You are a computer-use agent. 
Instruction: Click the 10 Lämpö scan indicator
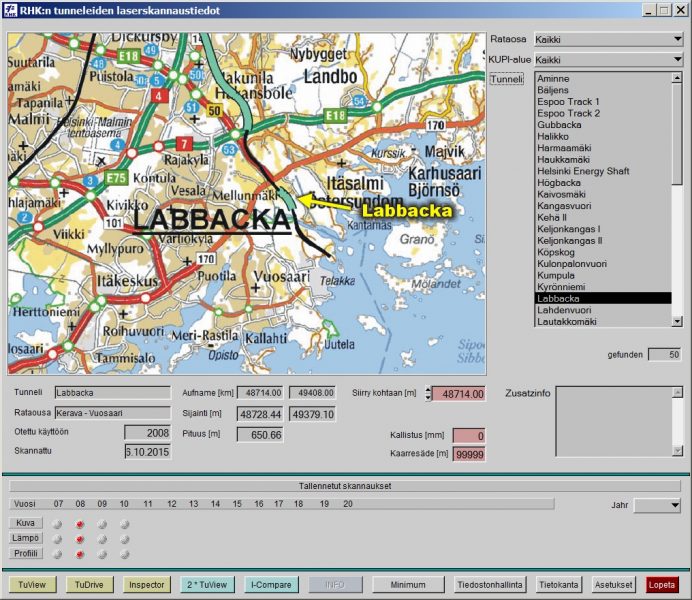click(124, 539)
